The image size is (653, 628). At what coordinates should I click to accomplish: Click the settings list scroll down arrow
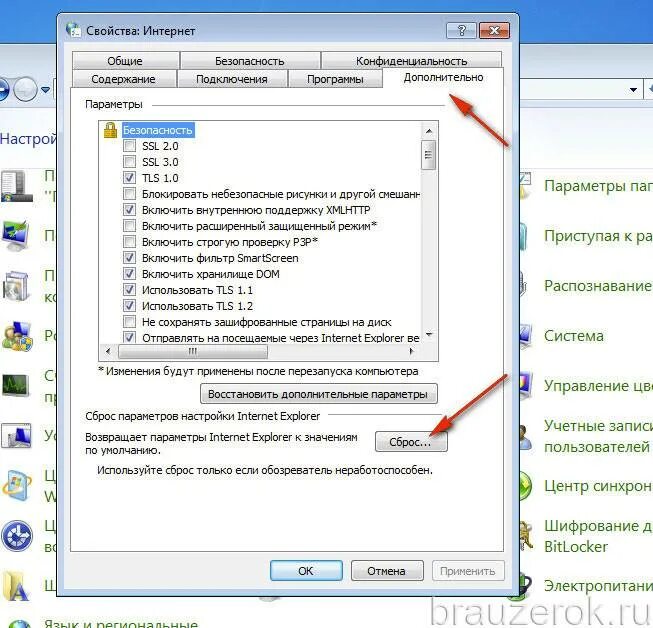429,335
